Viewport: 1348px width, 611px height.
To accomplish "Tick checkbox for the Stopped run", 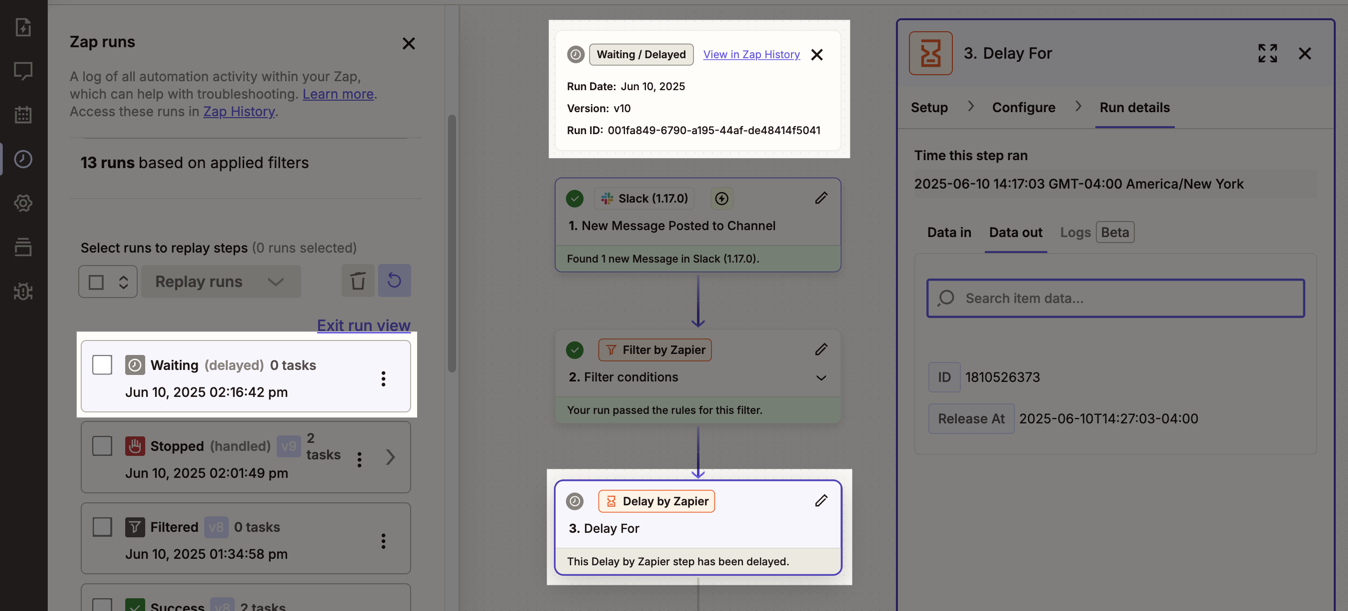I will [102, 446].
